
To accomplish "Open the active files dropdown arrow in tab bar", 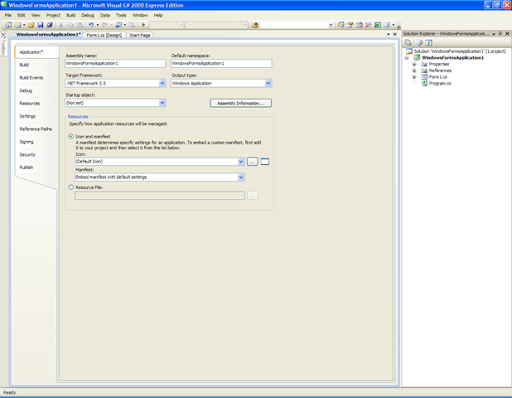I will [x=388, y=34].
